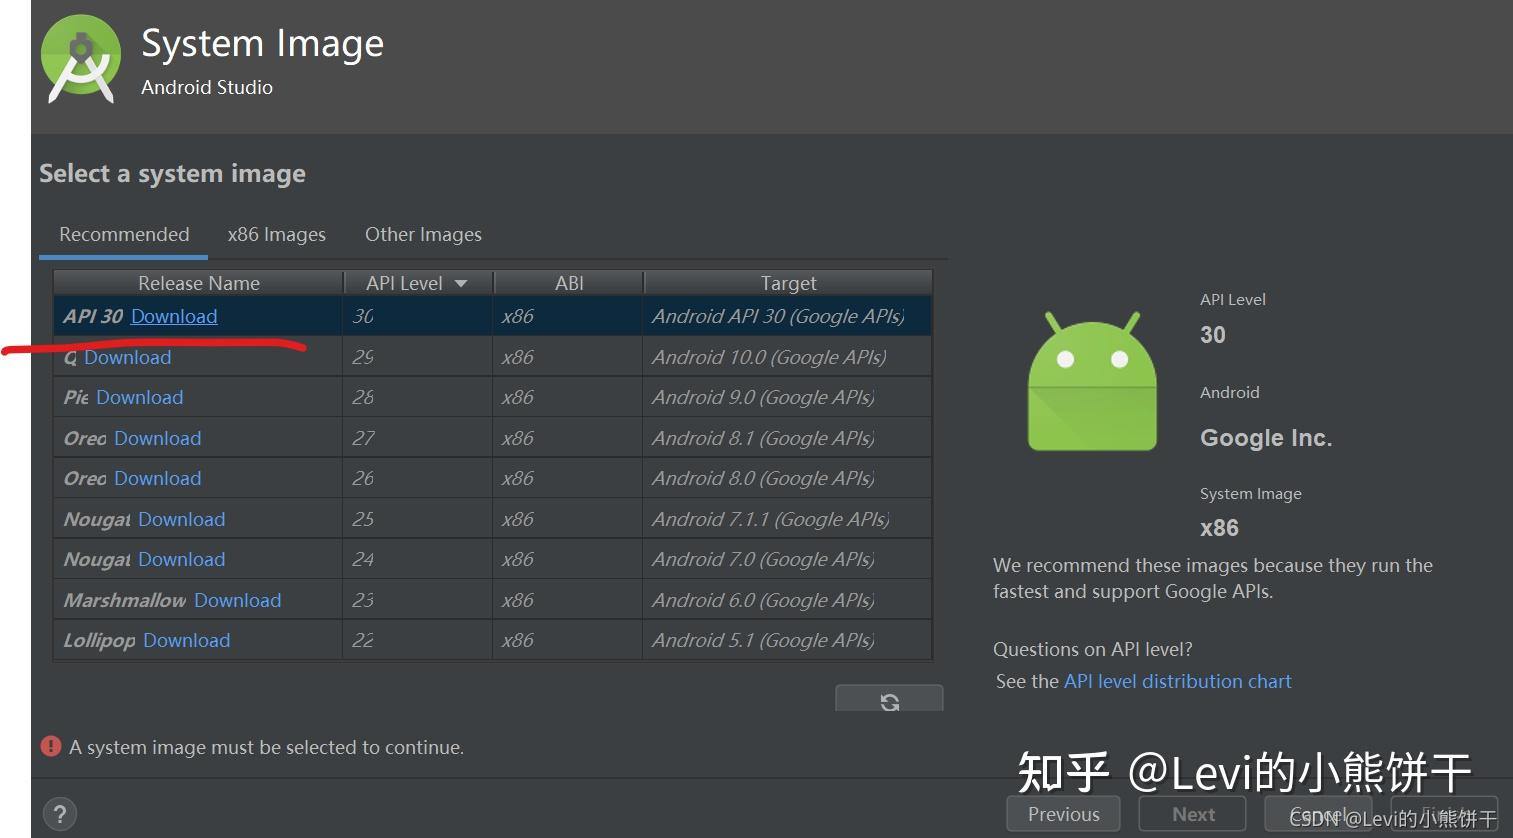This screenshot has width=1513, height=838.
Task: Select Android 8.1 (Google APIs) row
Action: tap(492, 438)
